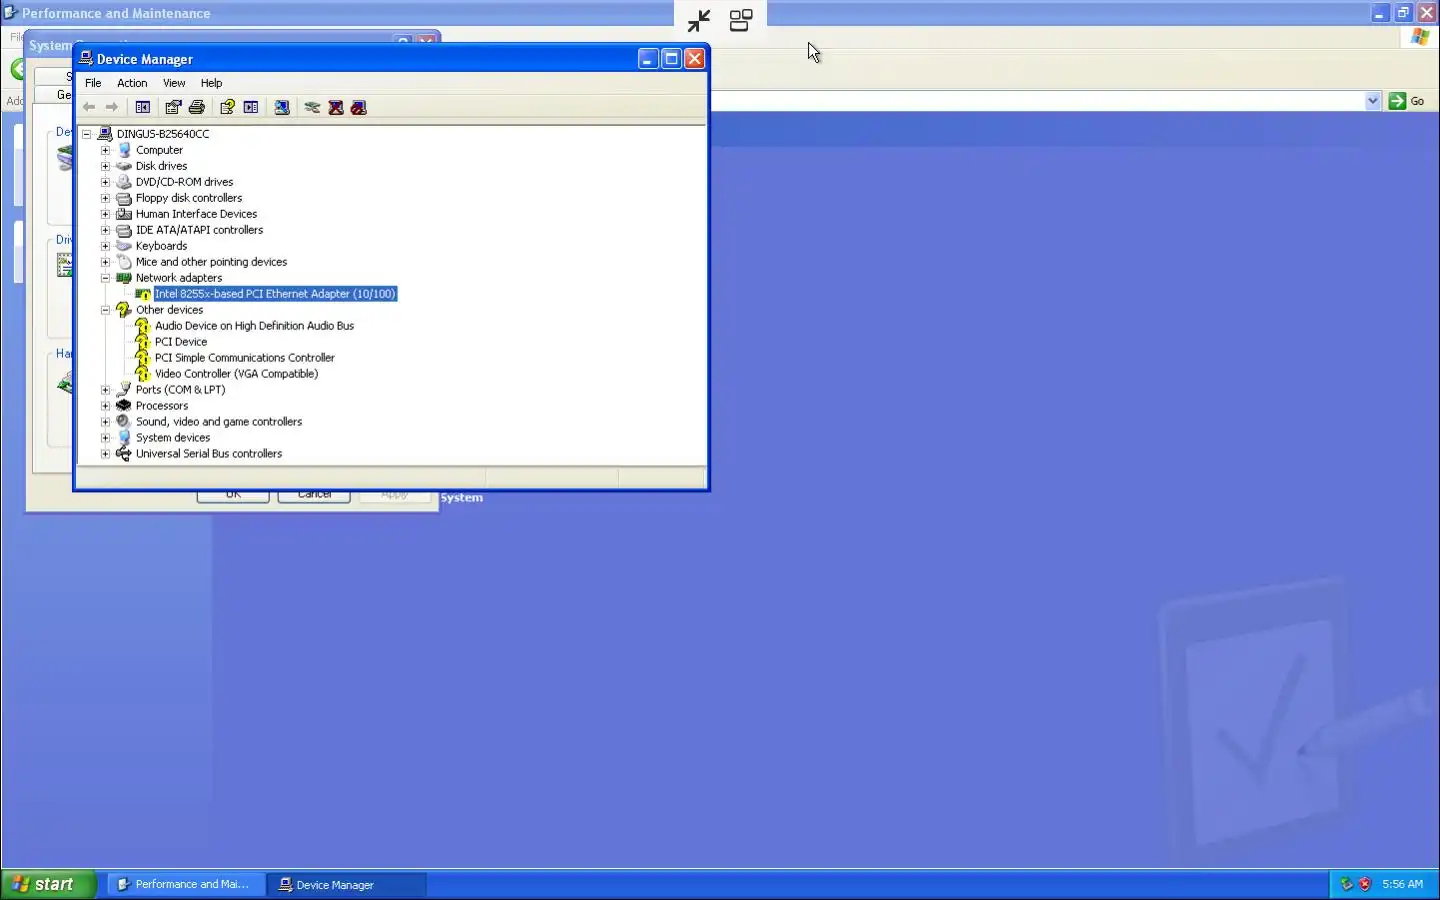Select the Video Controller (VGA Compatible) icon
1440x900 pixels.
click(x=143, y=374)
